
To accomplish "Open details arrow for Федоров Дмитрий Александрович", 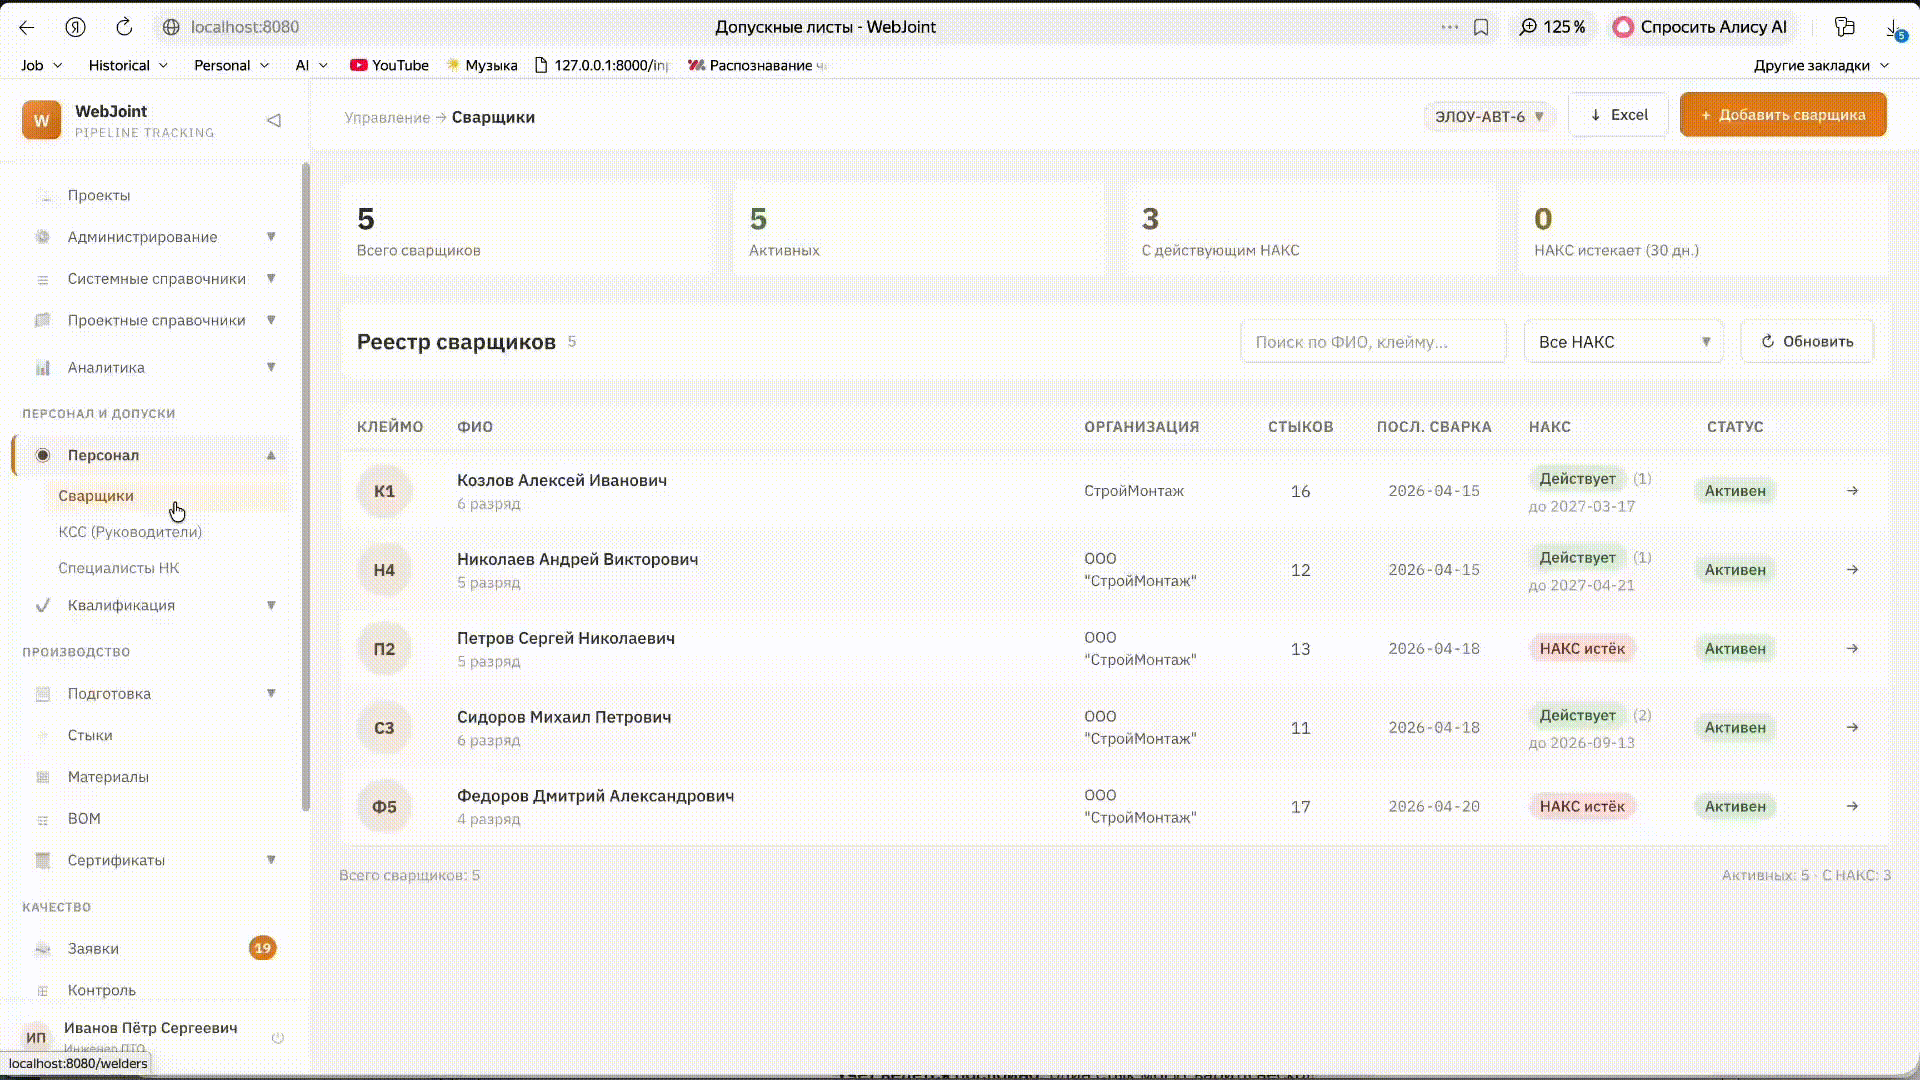I will pyautogui.click(x=1852, y=807).
